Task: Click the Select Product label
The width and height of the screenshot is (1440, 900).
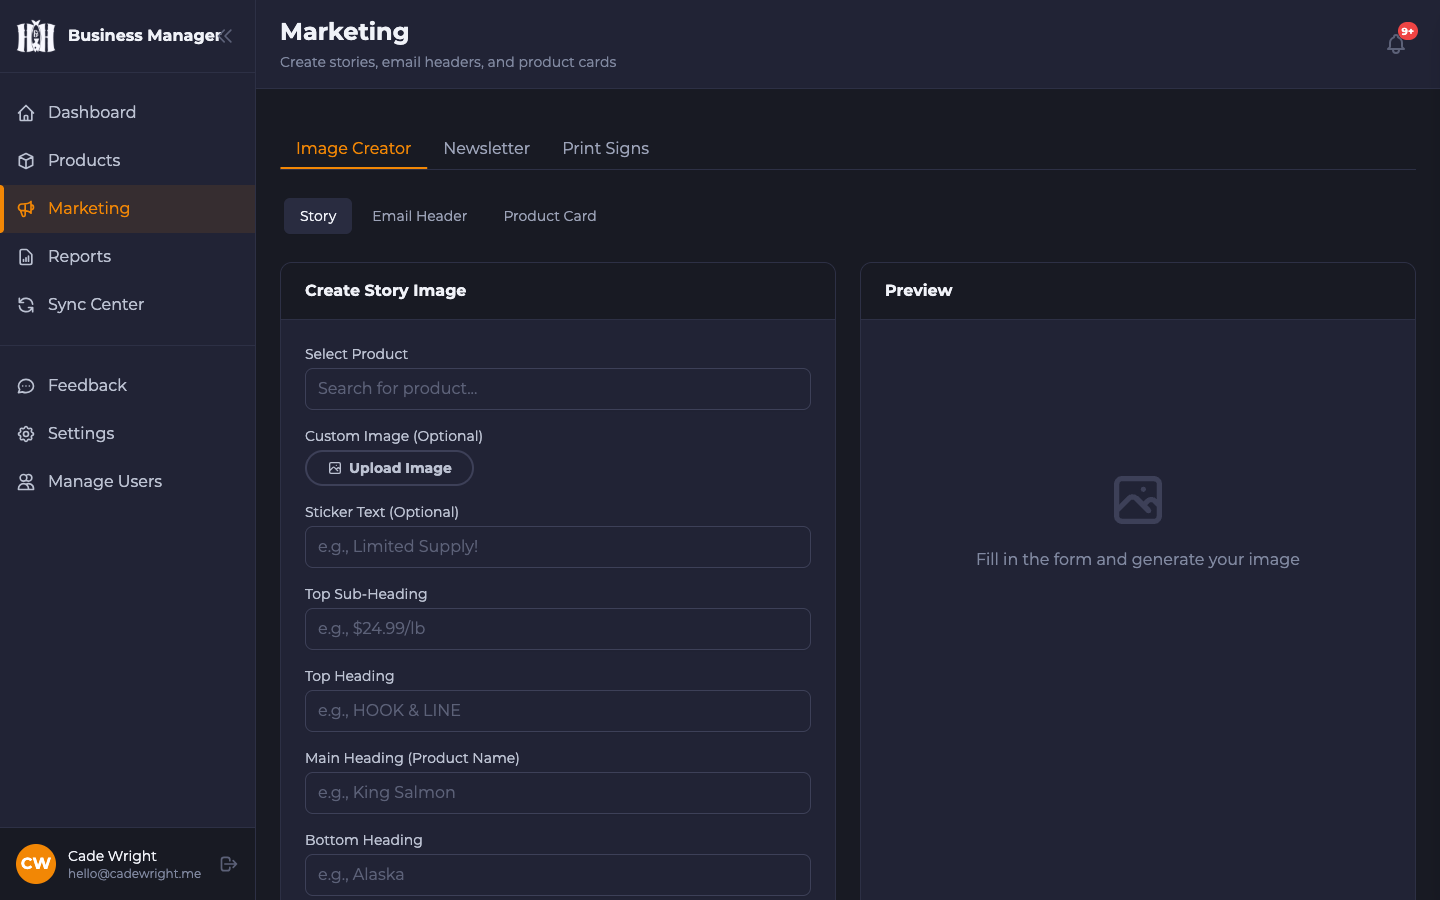Action: click(356, 354)
